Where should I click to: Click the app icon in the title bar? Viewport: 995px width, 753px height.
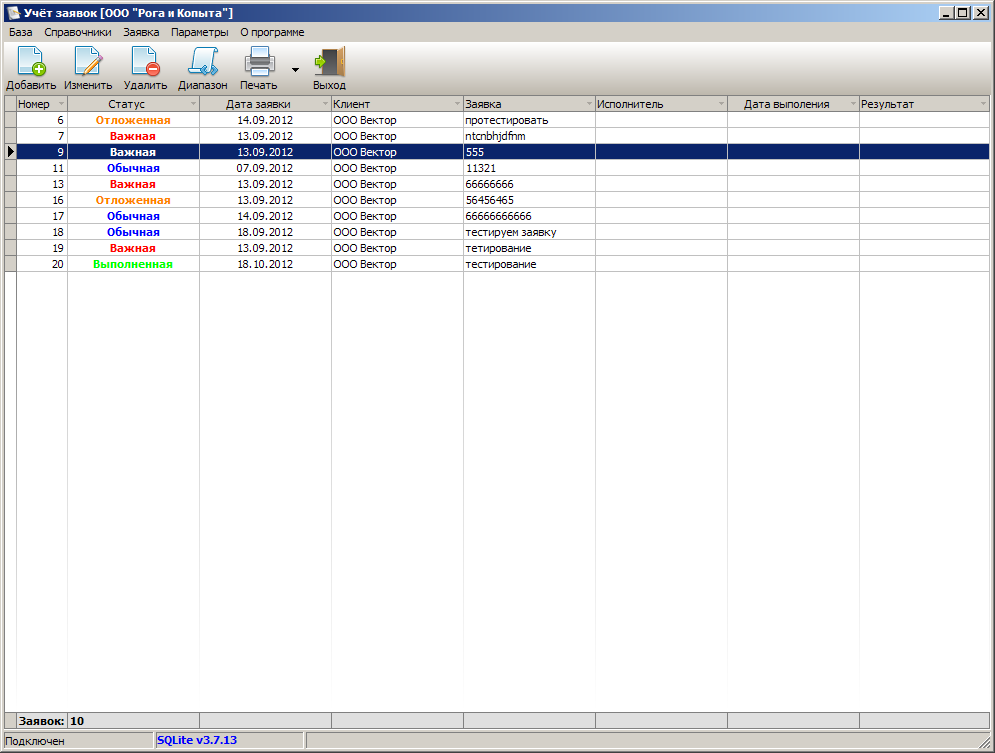[13, 13]
